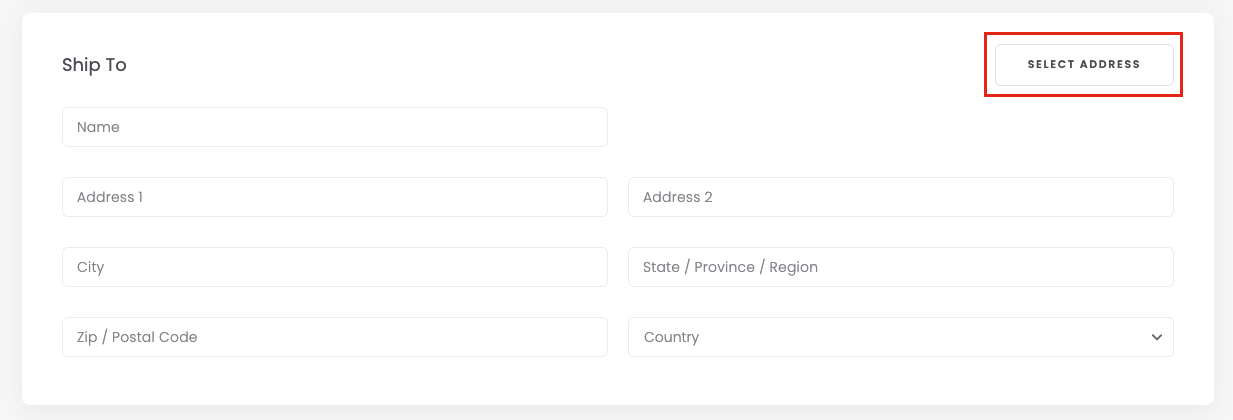The image size is (1233, 420).
Task: Choose a saved address via Select Address
Action: click(1084, 65)
